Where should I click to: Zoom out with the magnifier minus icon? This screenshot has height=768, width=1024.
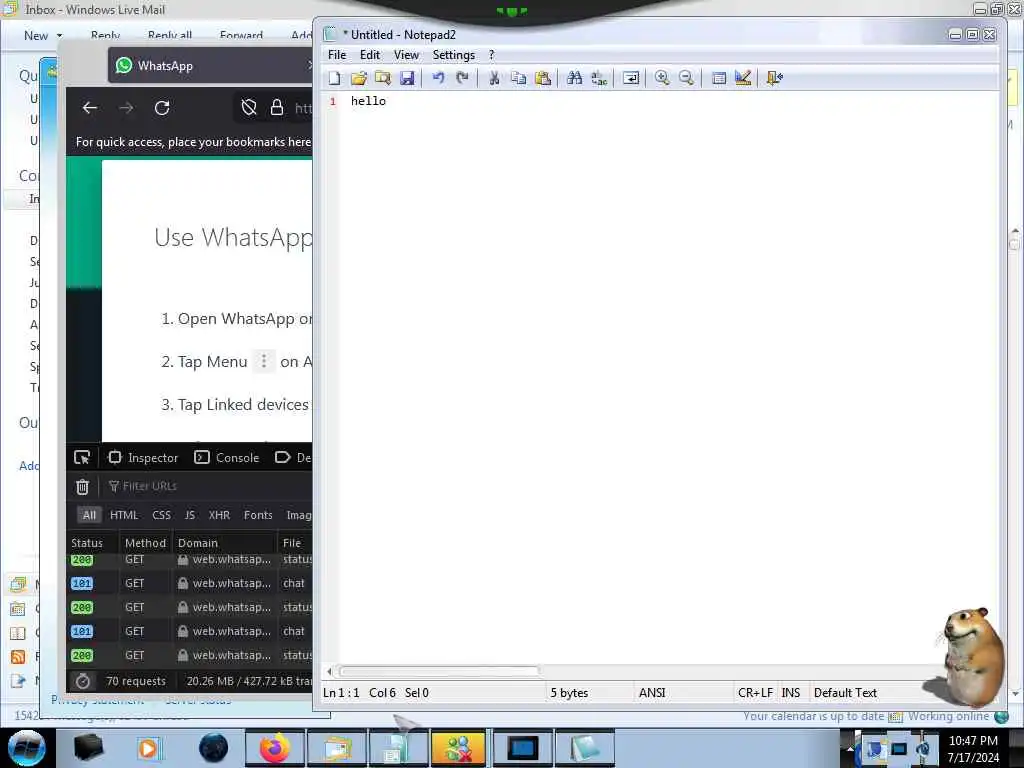686,78
